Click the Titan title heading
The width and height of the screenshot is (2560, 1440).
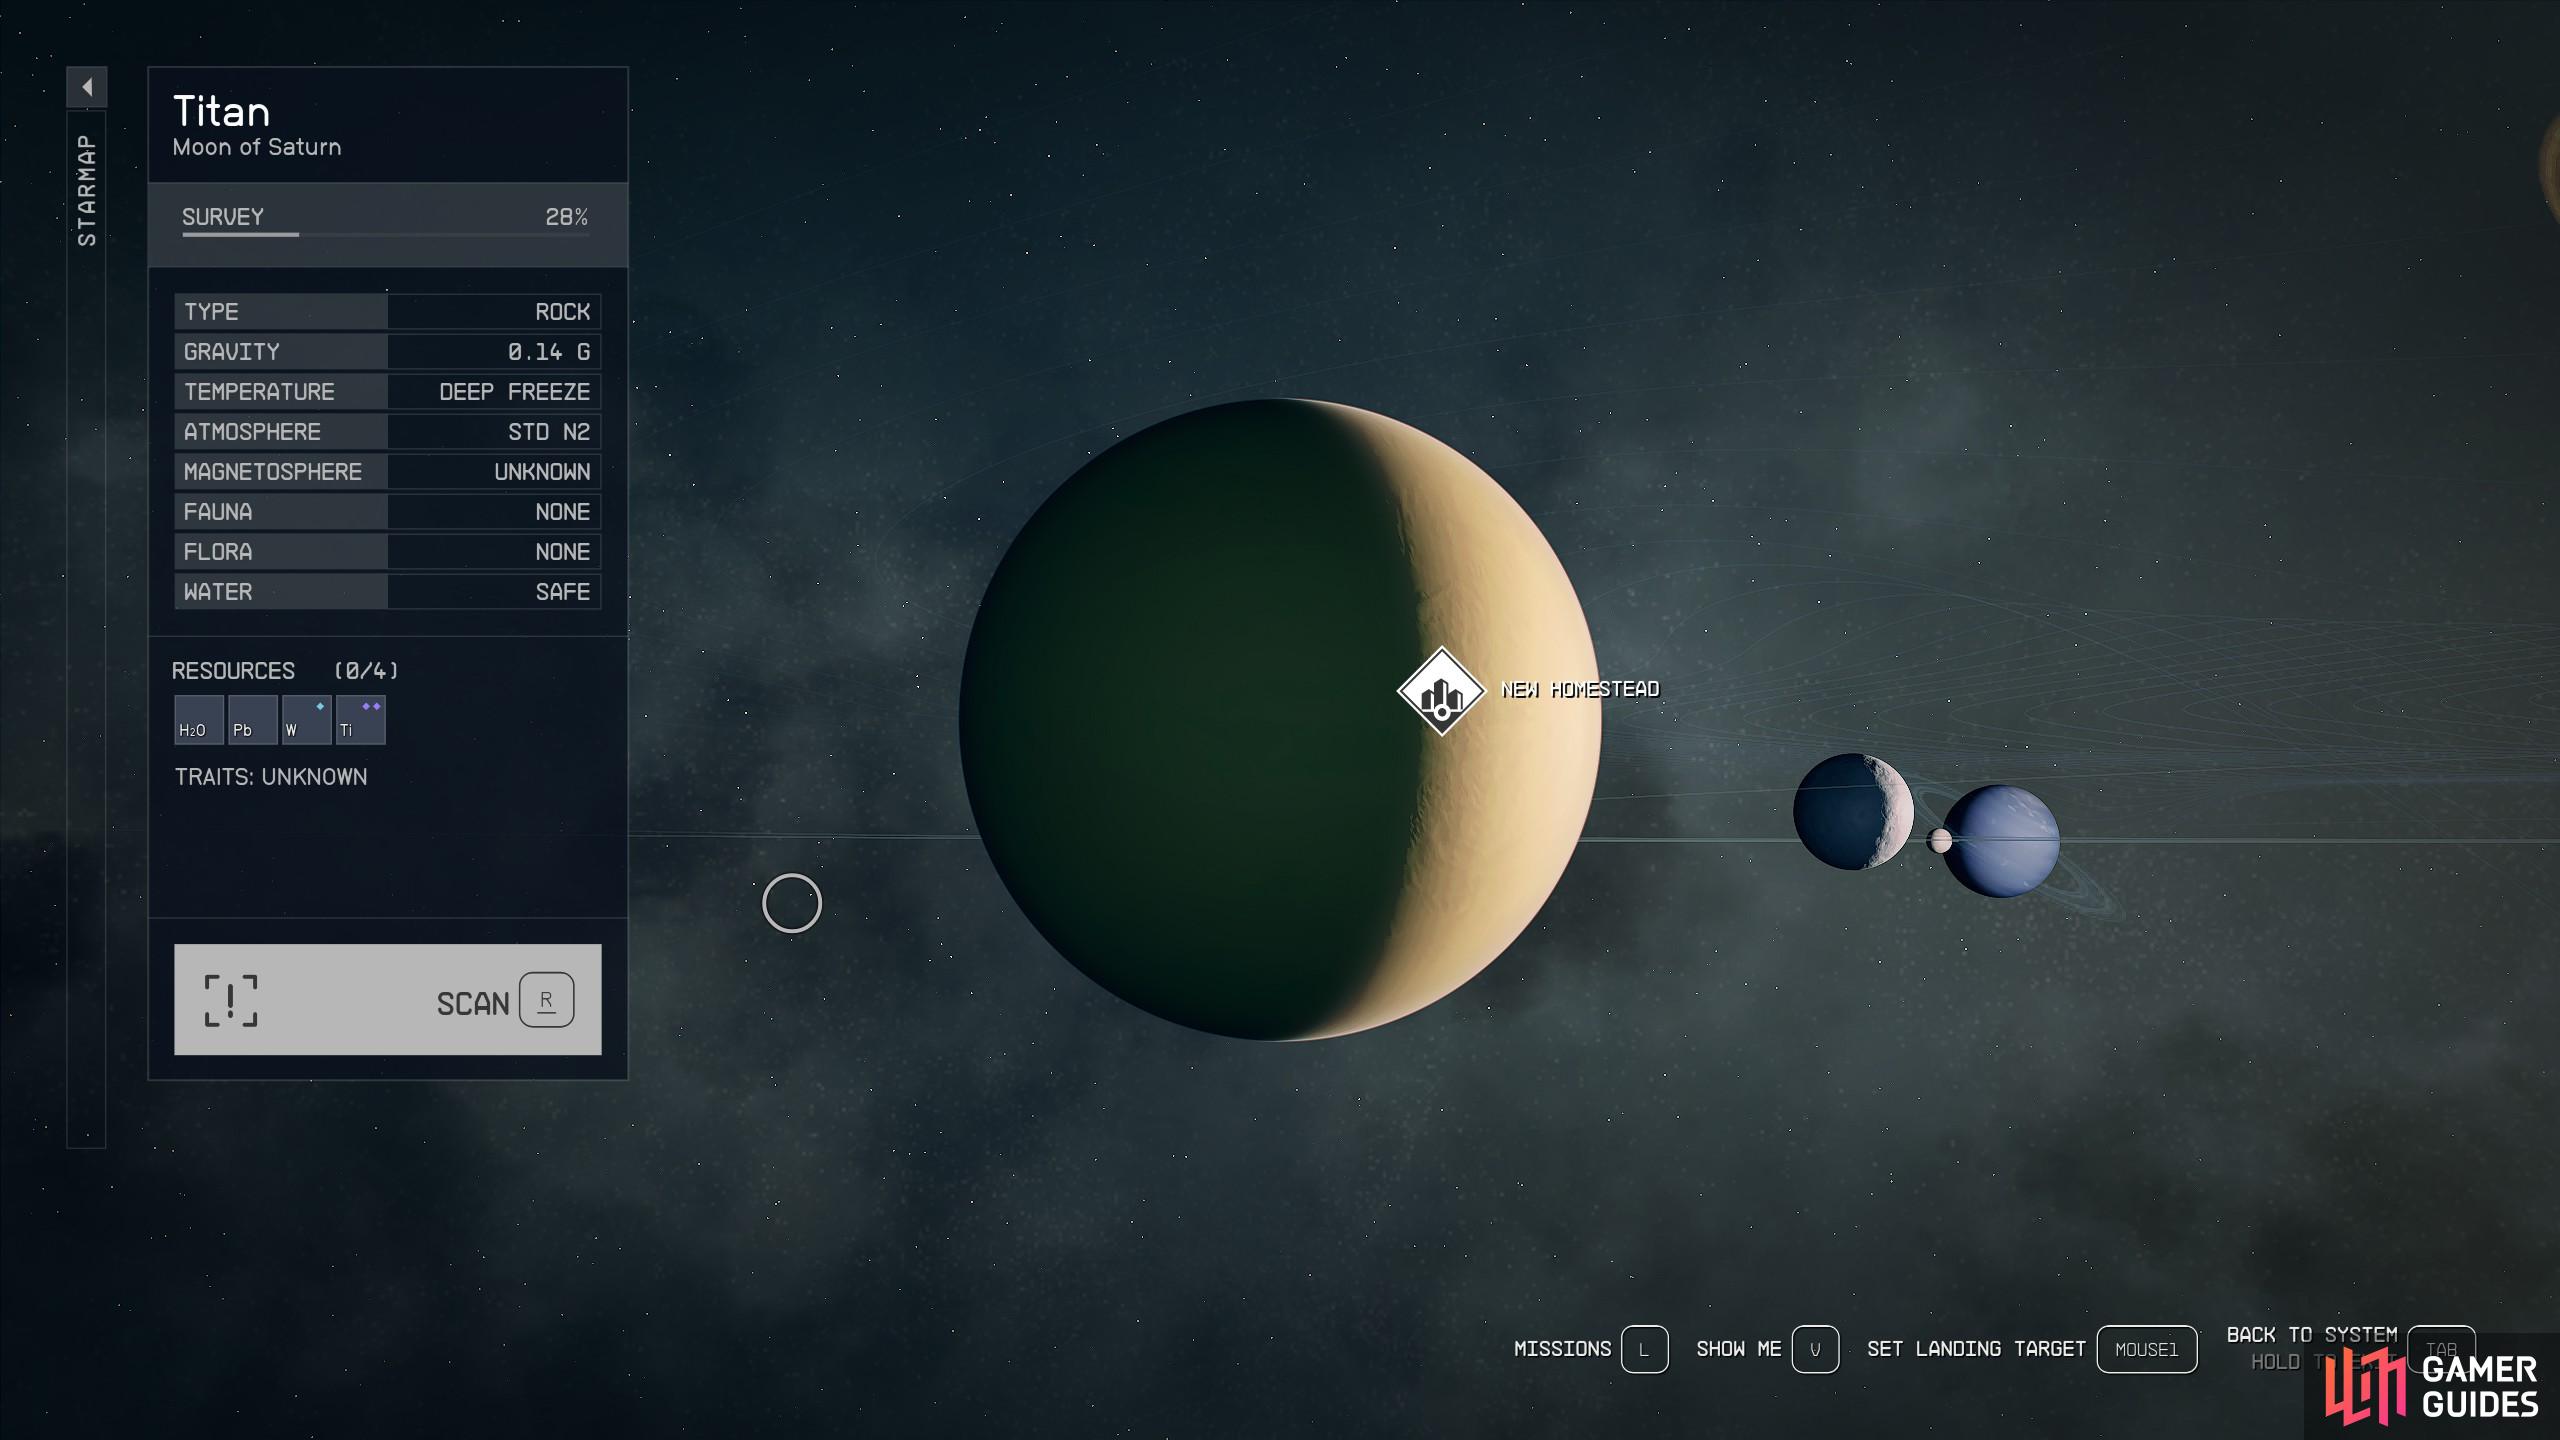(221, 111)
